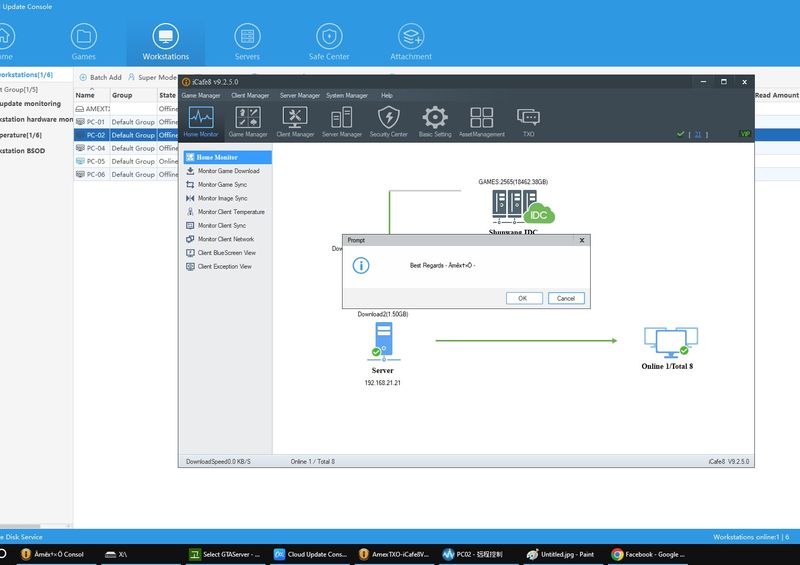Image resolution: width=800 pixels, height=565 pixels.
Task: Click Batch Add in Update Console toolbar
Action: pos(101,77)
